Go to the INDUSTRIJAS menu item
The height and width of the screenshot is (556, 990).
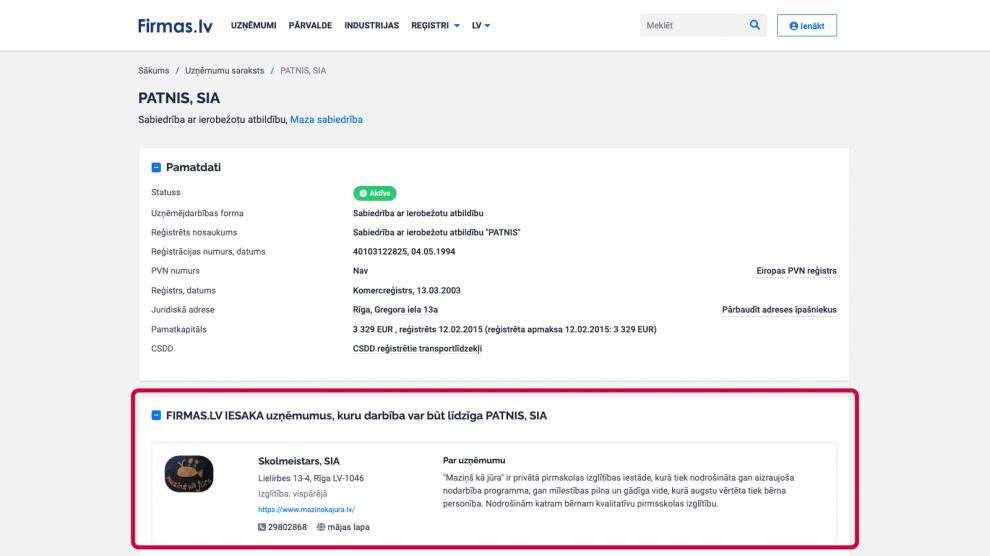click(371, 25)
